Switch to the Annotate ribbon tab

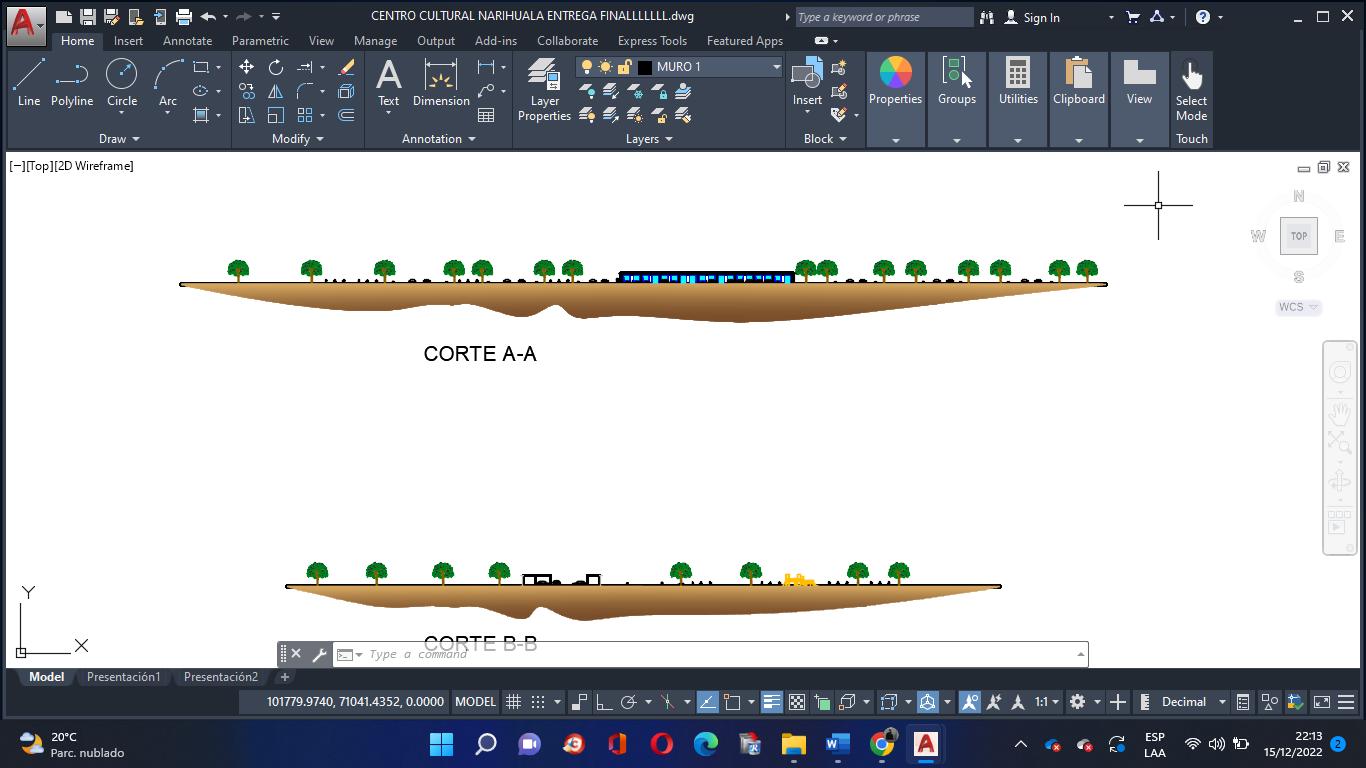[187, 41]
